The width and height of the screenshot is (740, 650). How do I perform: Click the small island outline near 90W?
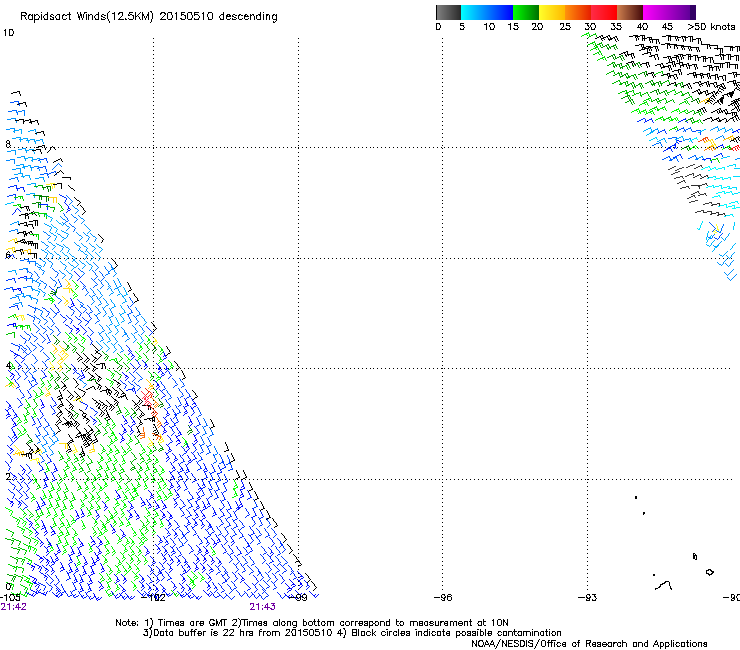coord(709,572)
